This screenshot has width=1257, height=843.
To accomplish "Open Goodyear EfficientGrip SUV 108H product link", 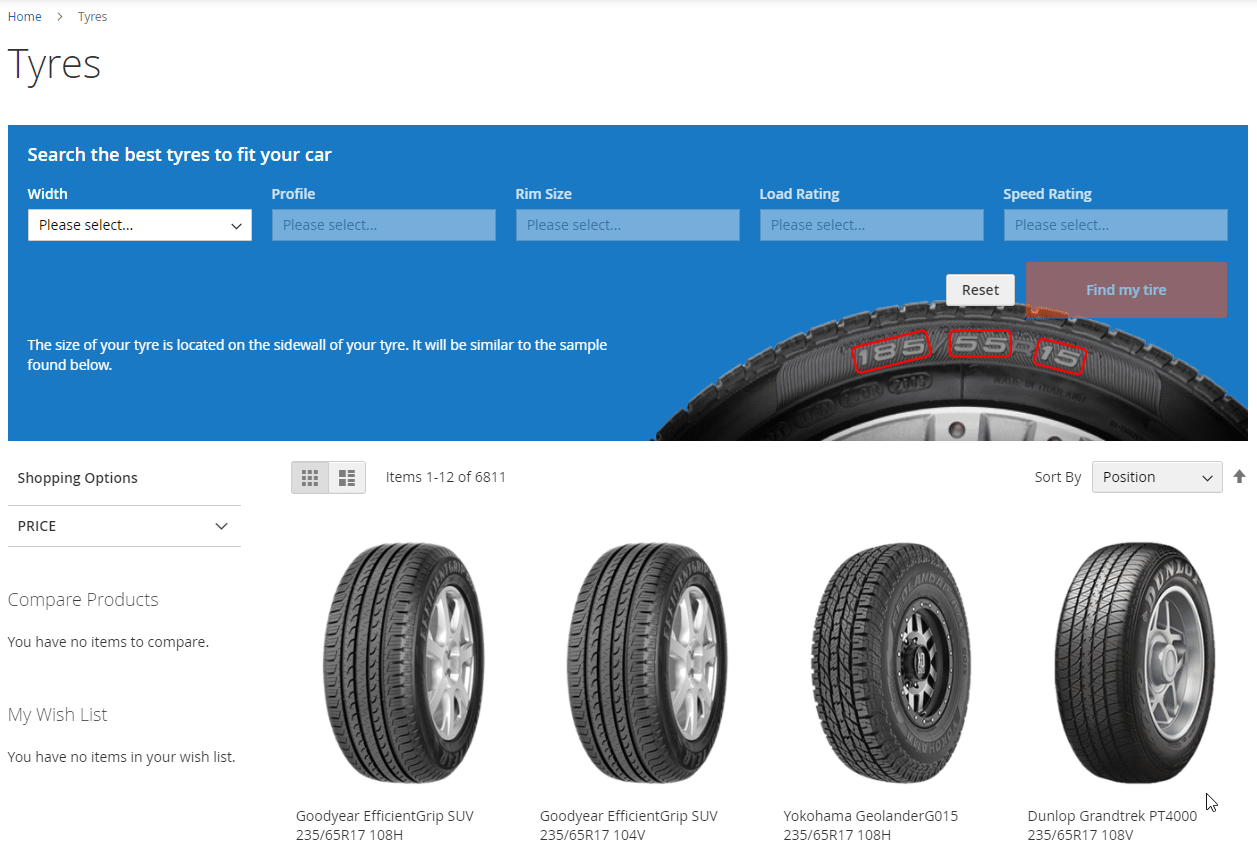I will click(385, 825).
